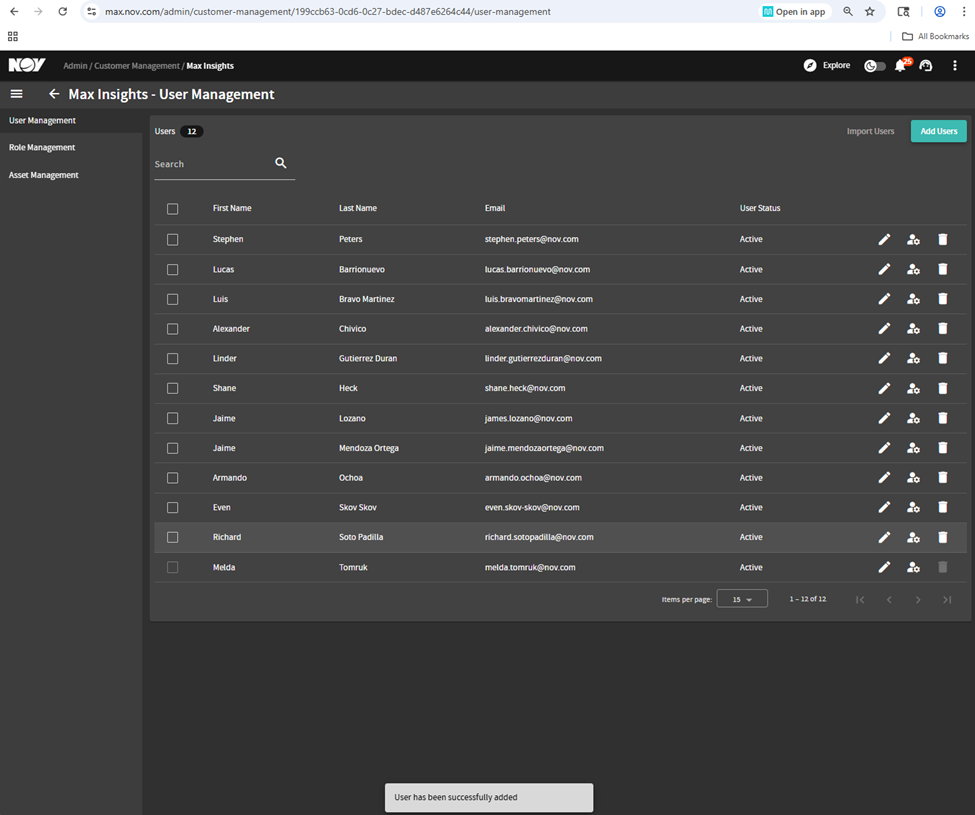This screenshot has width=975, height=815.
Task: Select checkbox for Lucas Barrionuevo
Action: (173, 269)
